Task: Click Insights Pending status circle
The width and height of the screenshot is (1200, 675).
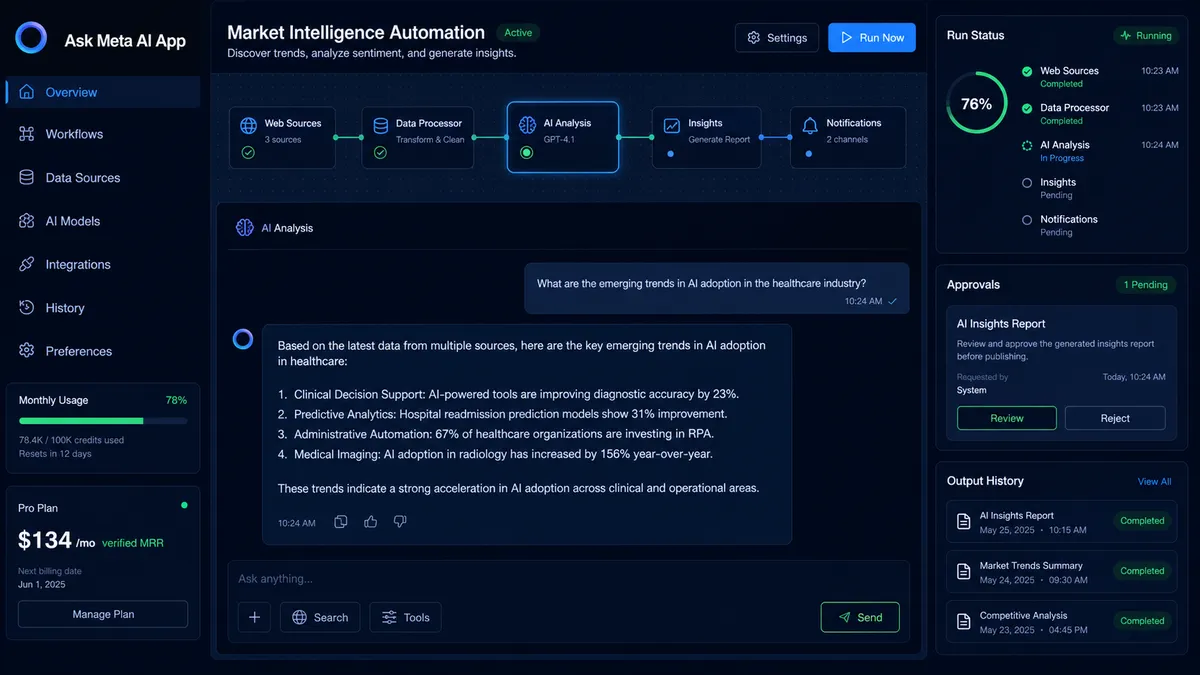Action: pyautogui.click(x=1027, y=183)
